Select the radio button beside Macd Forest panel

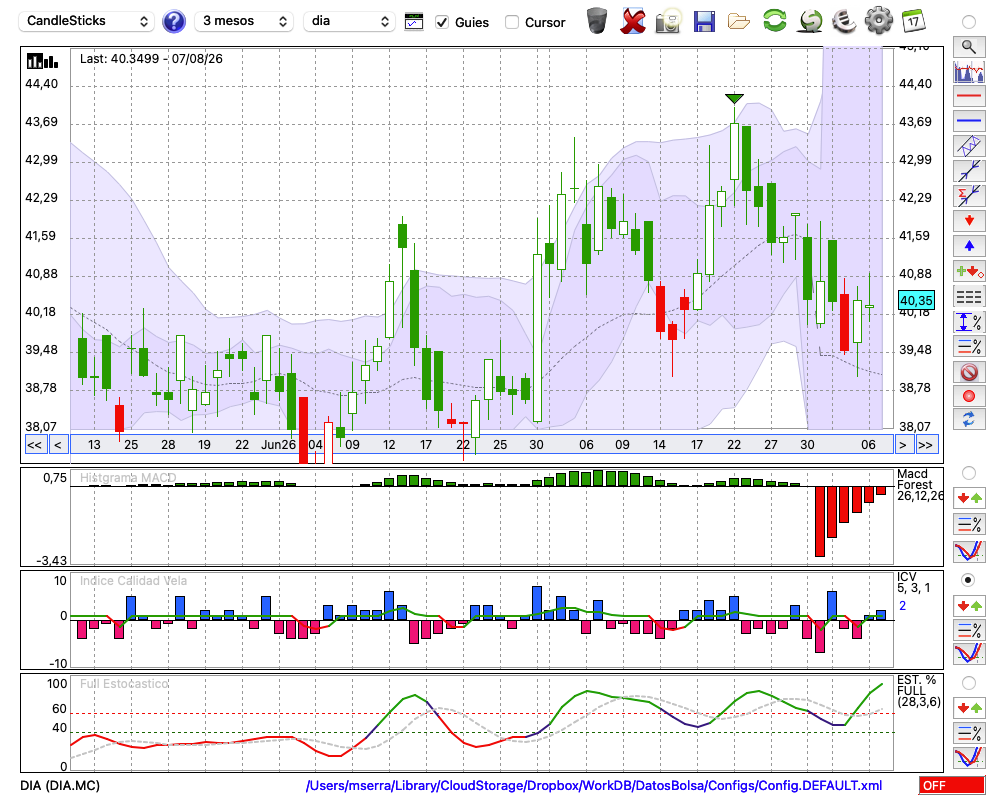click(968, 473)
